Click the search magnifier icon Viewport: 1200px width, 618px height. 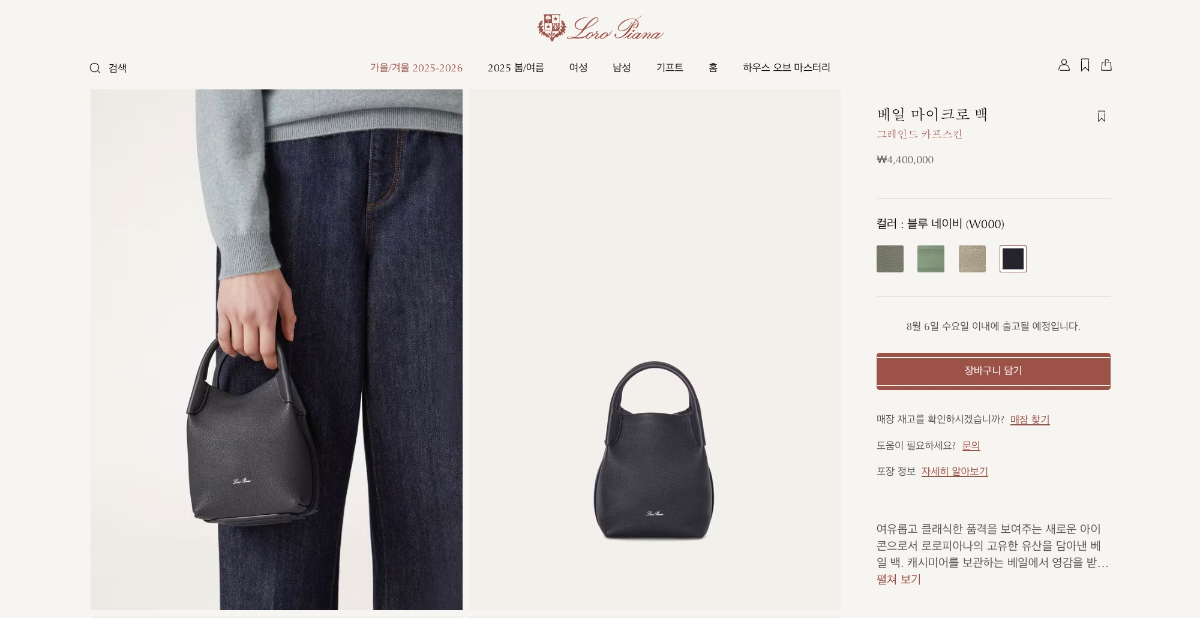point(95,68)
